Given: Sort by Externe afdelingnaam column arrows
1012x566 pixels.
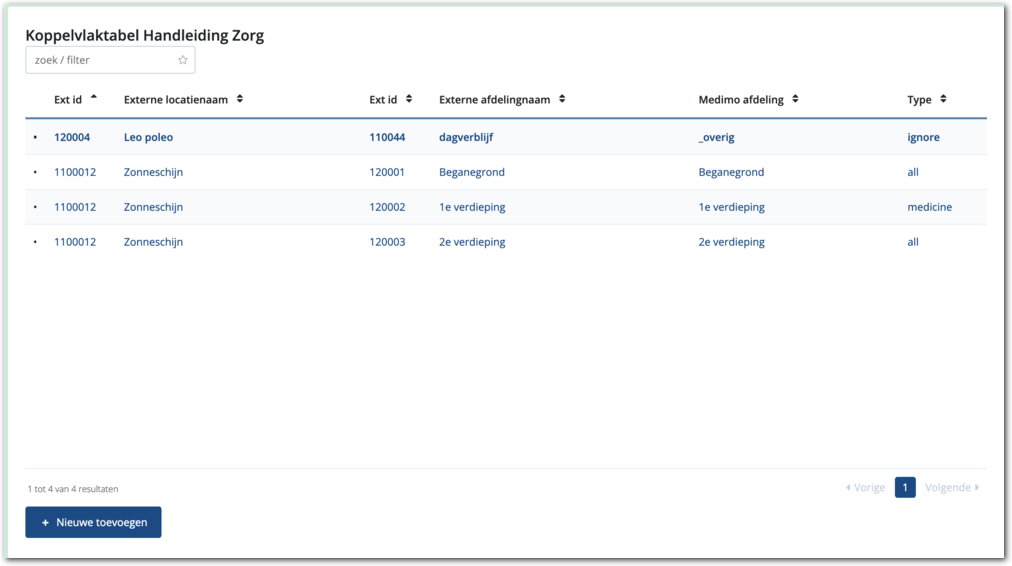Looking at the screenshot, I should 562,99.
